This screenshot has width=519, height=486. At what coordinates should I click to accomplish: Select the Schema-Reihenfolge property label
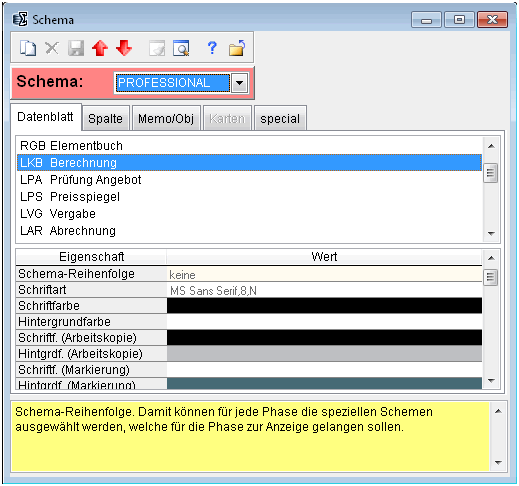91,274
